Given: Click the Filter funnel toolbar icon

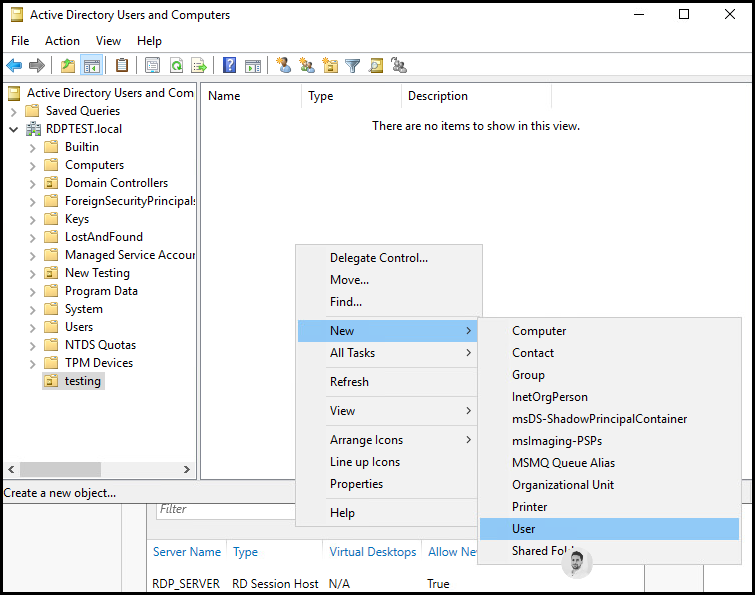Looking at the screenshot, I should [x=353, y=65].
